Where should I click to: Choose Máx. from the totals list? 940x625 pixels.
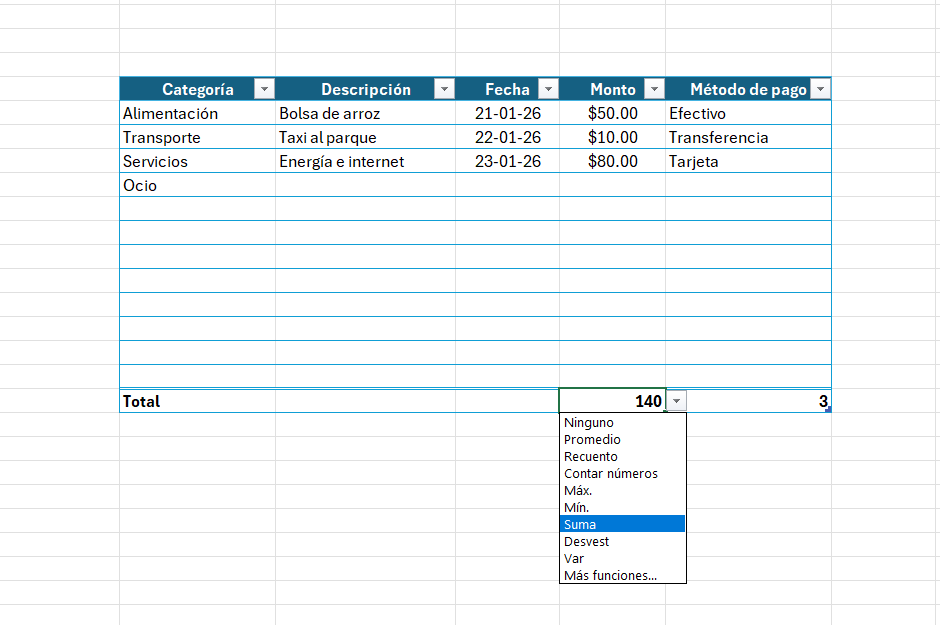pyautogui.click(x=578, y=491)
